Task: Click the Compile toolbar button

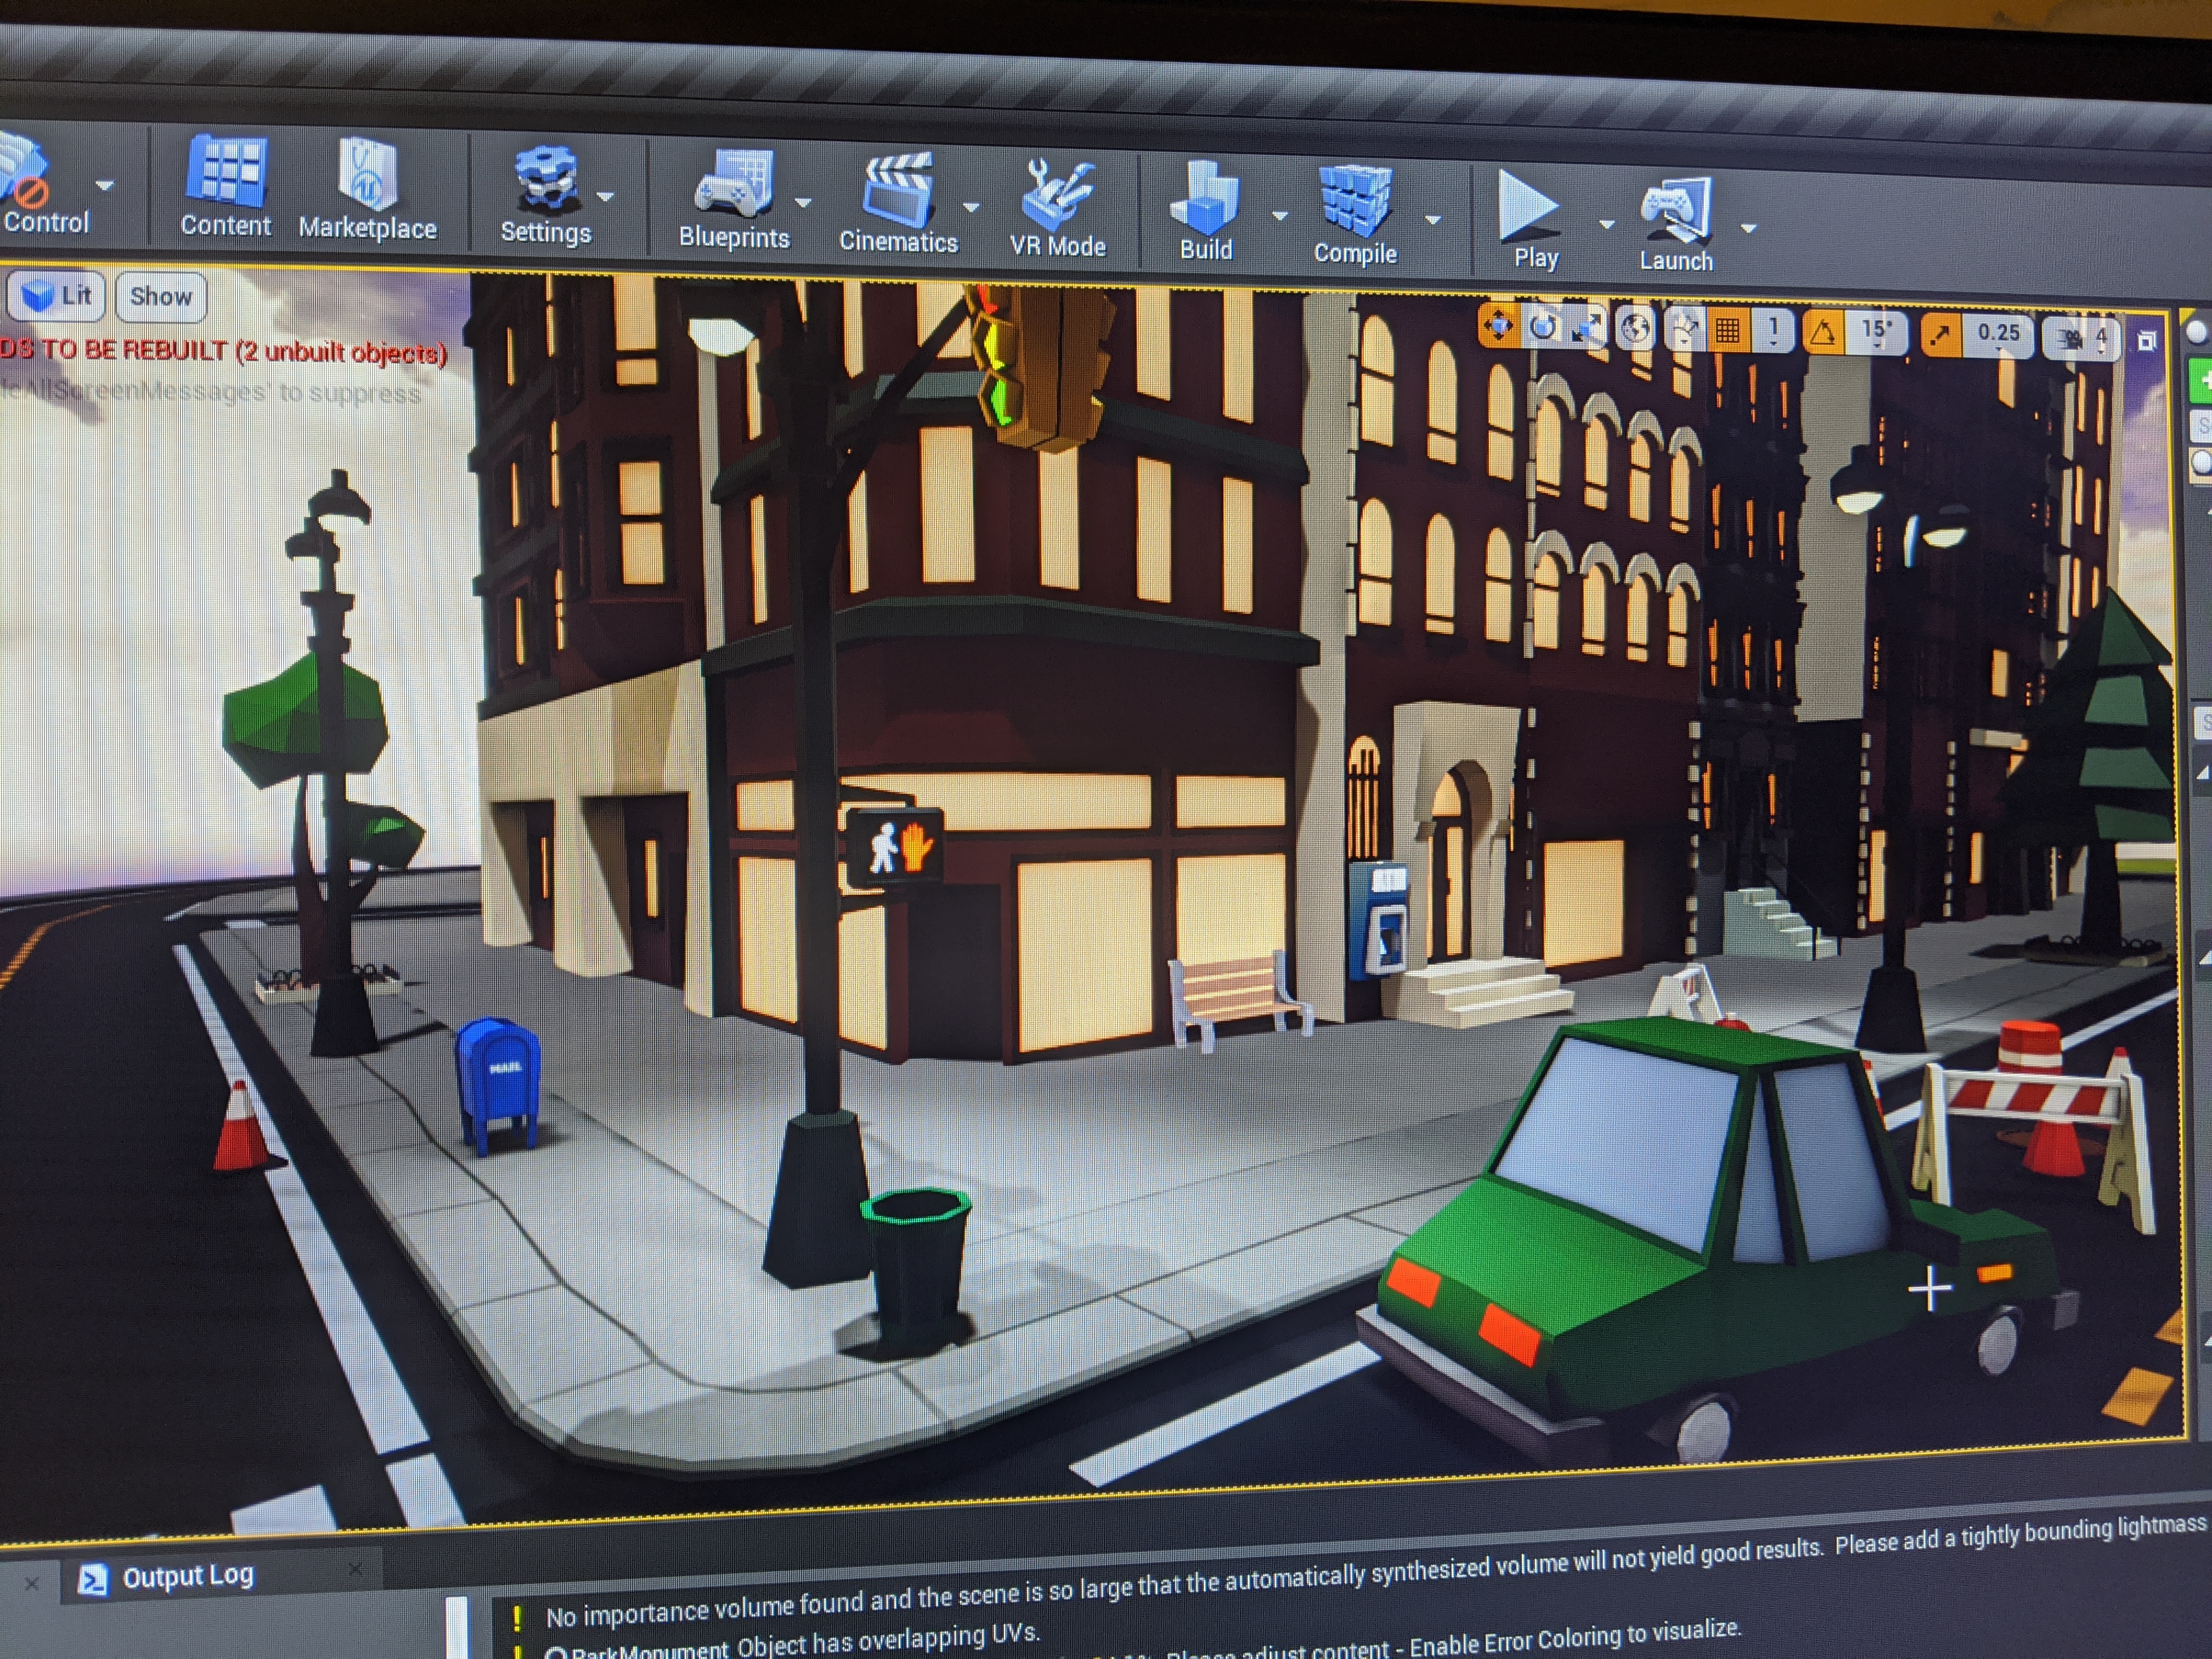Action: (x=1355, y=215)
